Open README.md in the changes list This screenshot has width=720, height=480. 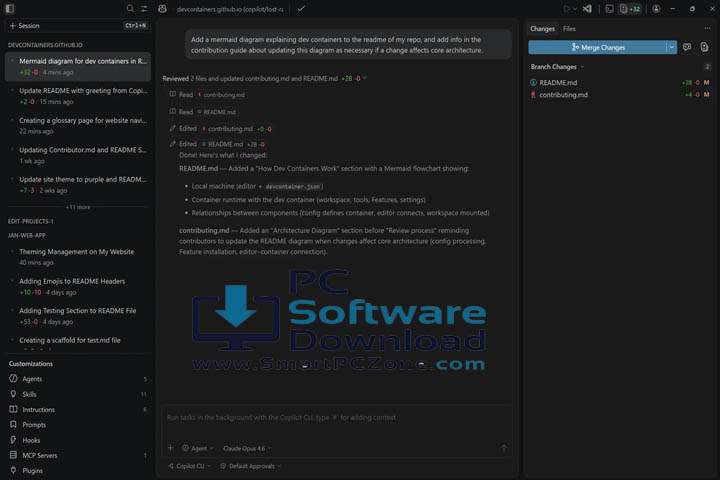619,83
